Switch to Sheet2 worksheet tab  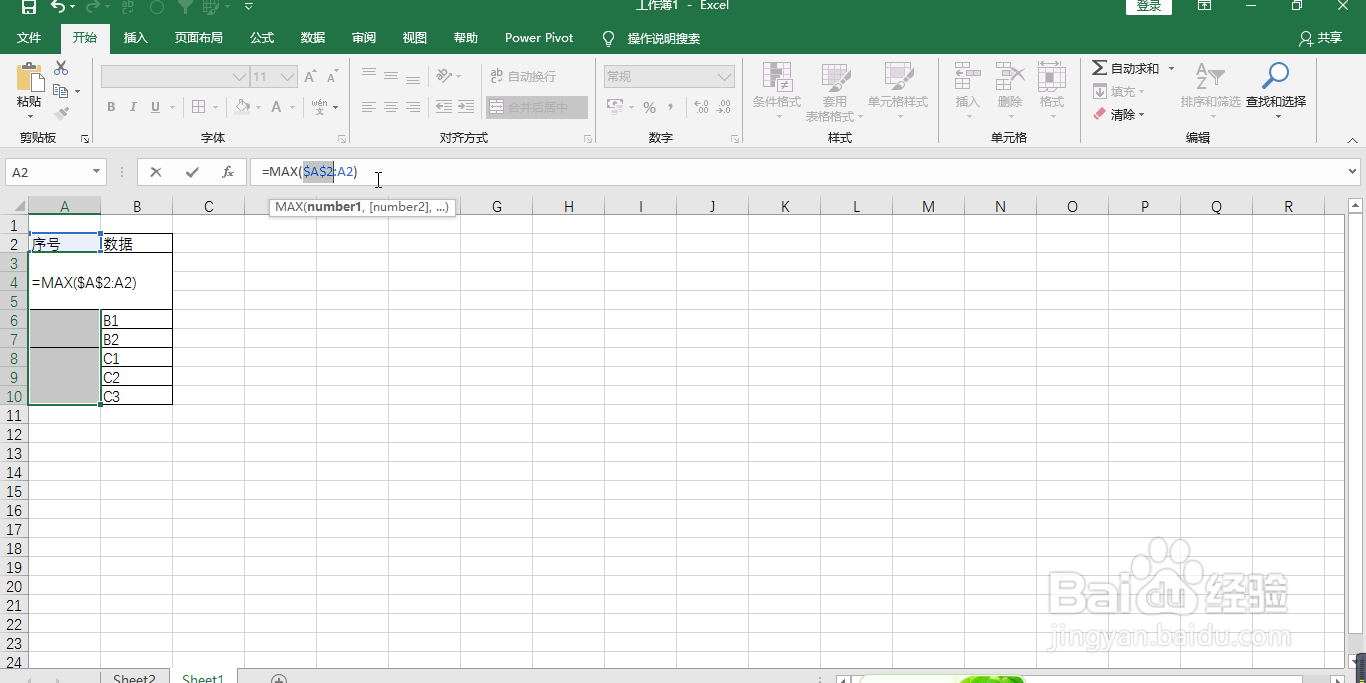tap(134, 679)
